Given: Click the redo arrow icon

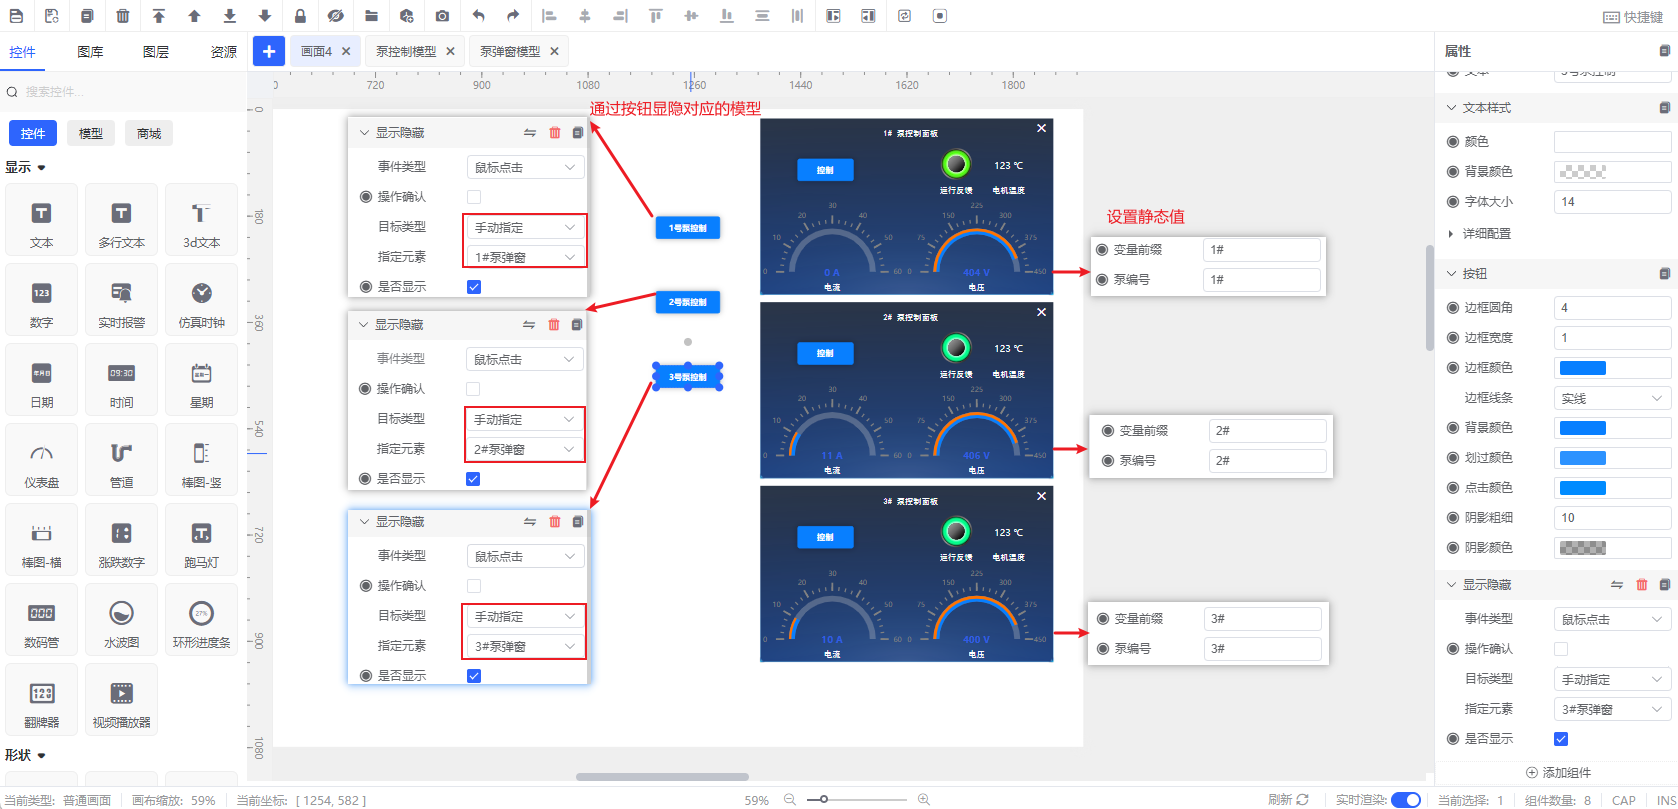Looking at the screenshot, I should (513, 16).
